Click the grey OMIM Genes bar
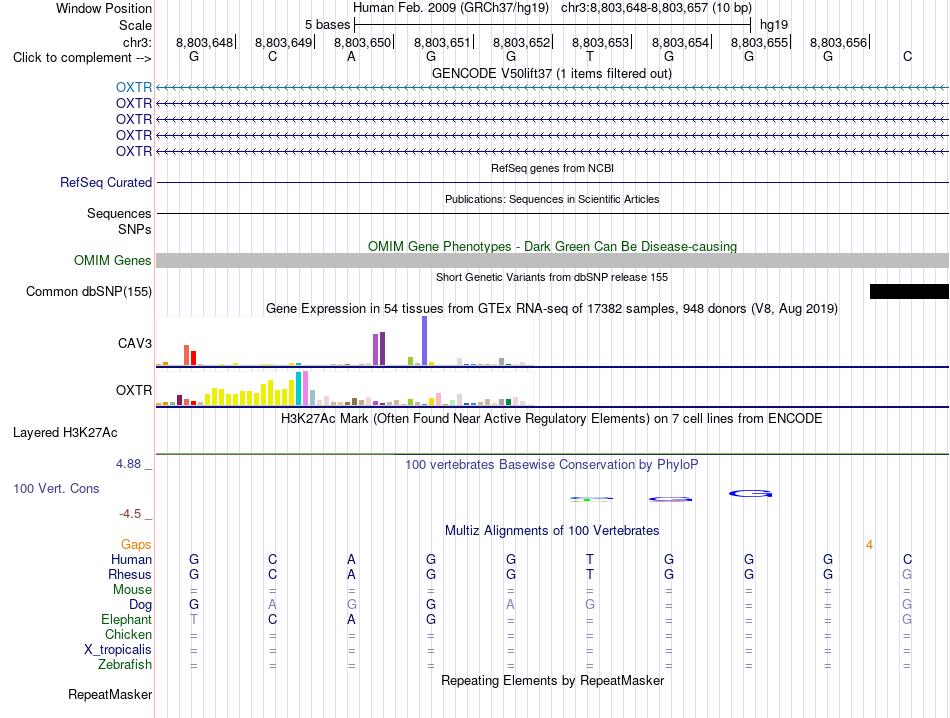This screenshot has width=950, height=718. pyautogui.click(x=552, y=261)
